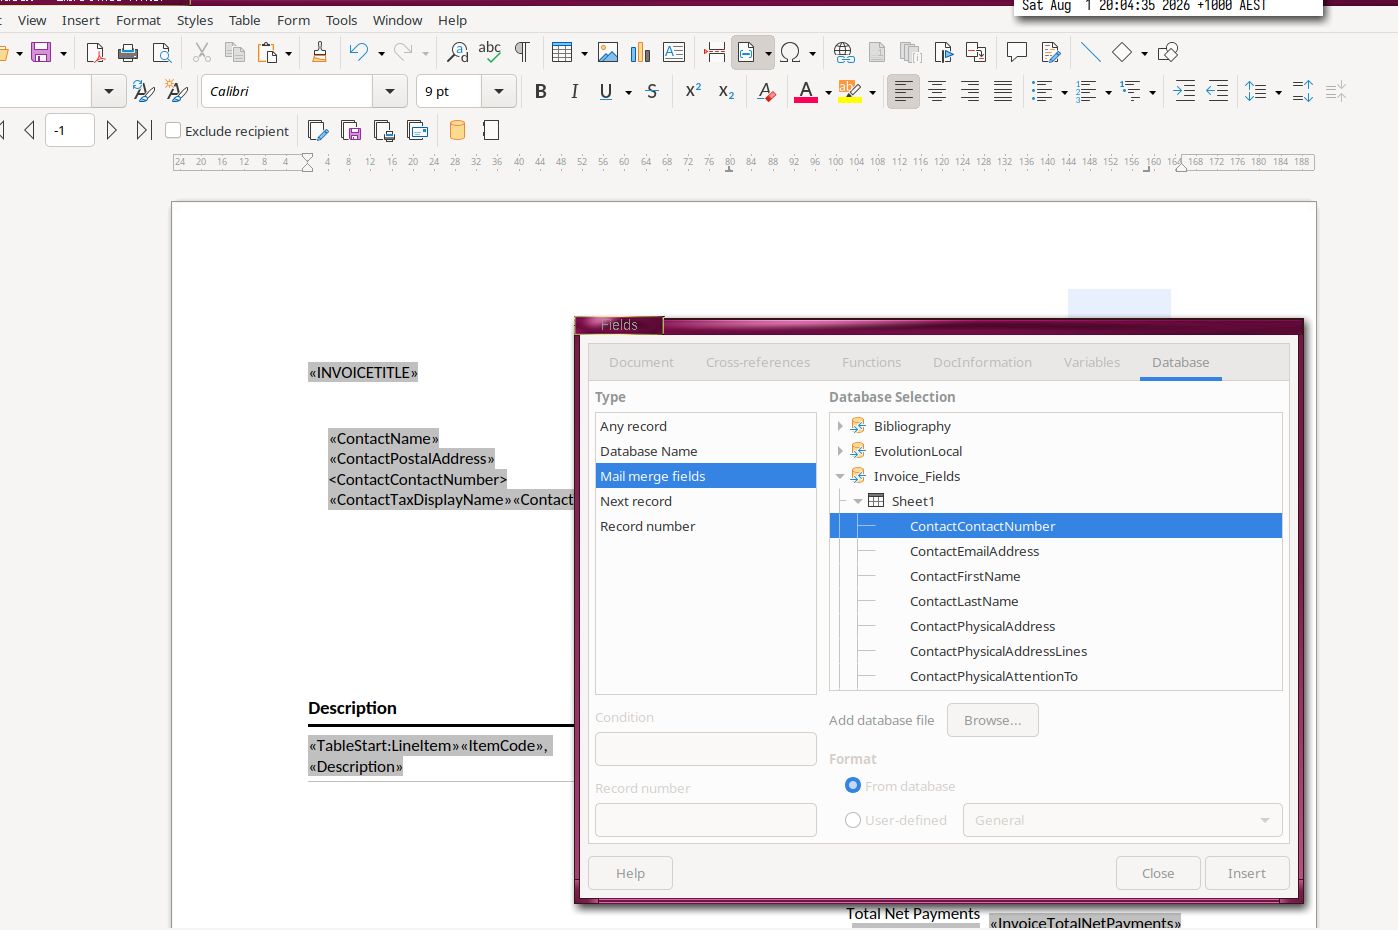Open font size dropdown
Viewport: 1398px width, 930px height.
point(499,91)
